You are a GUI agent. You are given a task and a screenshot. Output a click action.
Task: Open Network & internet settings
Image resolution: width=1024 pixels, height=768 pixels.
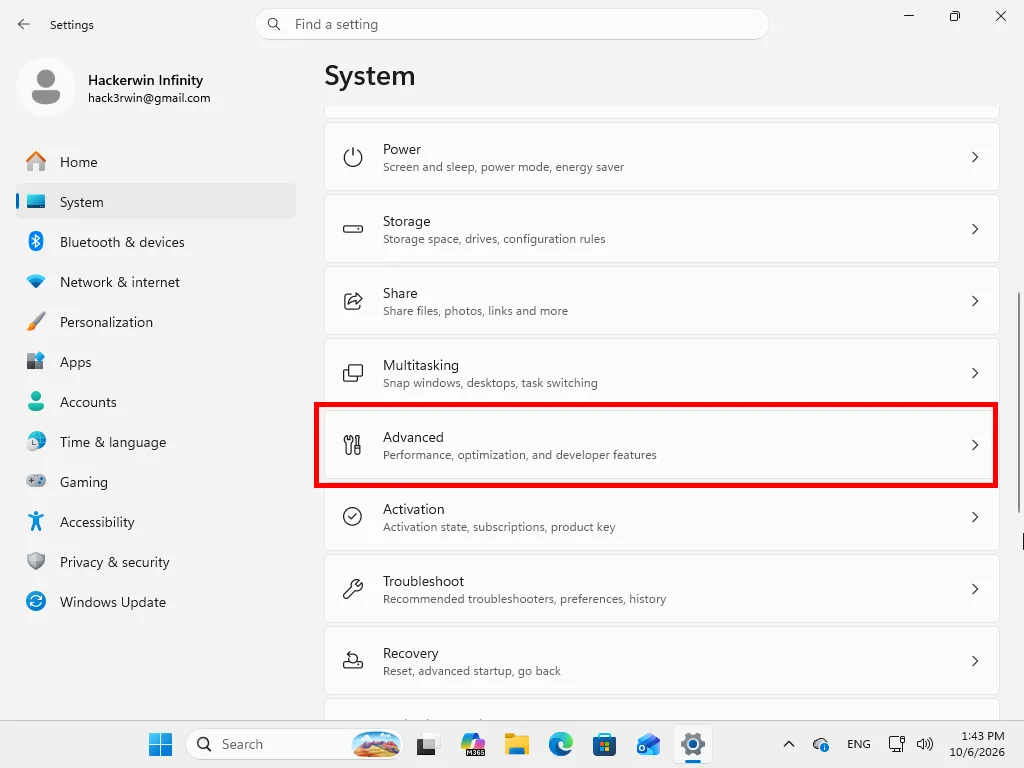(156, 281)
